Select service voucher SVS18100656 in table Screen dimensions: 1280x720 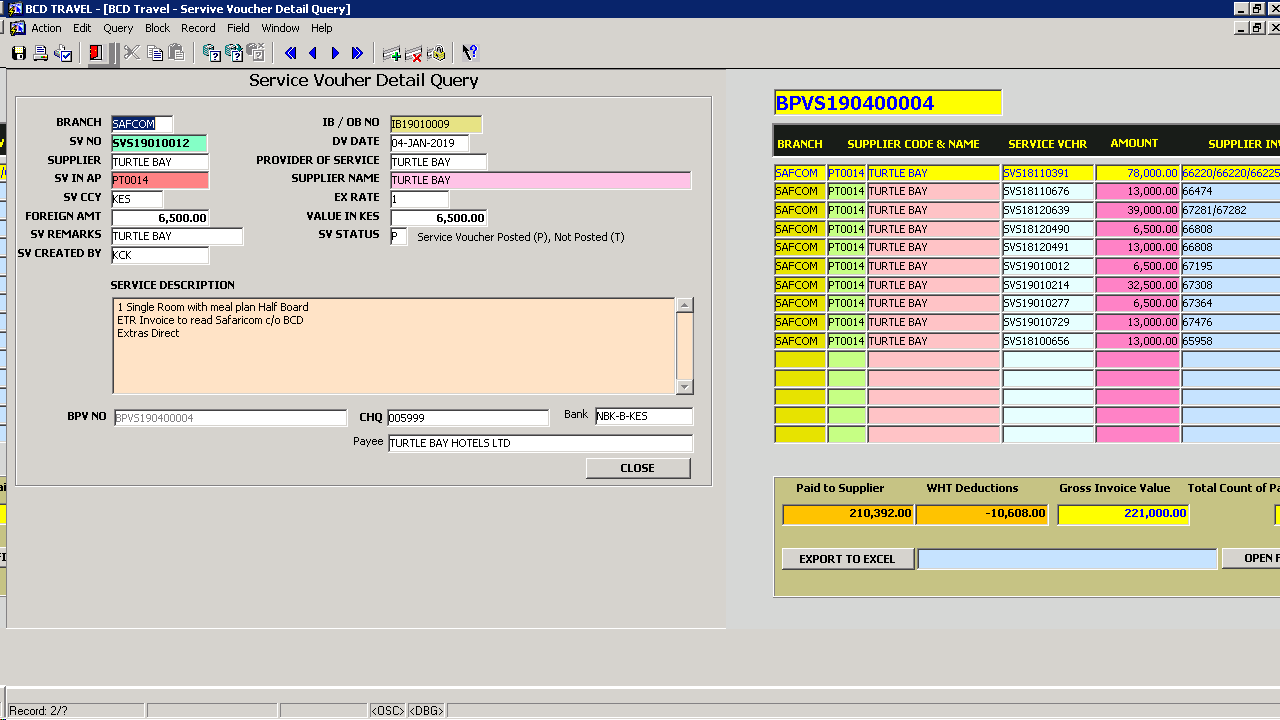pyautogui.click(x=1048, y=341)
